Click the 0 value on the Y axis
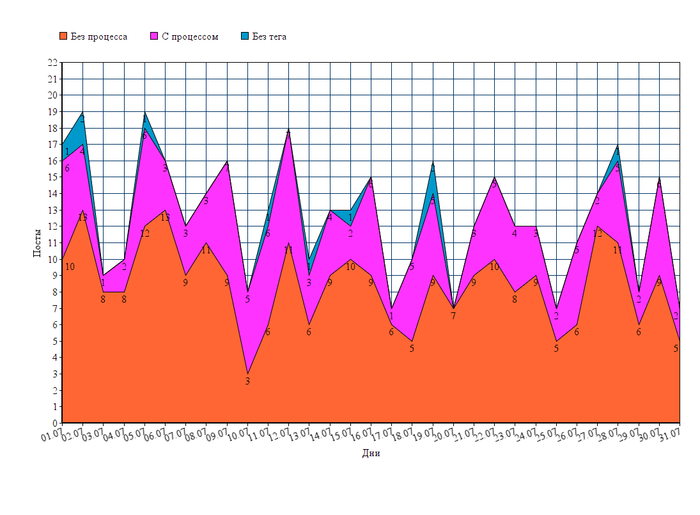 (x=55, y=423)
